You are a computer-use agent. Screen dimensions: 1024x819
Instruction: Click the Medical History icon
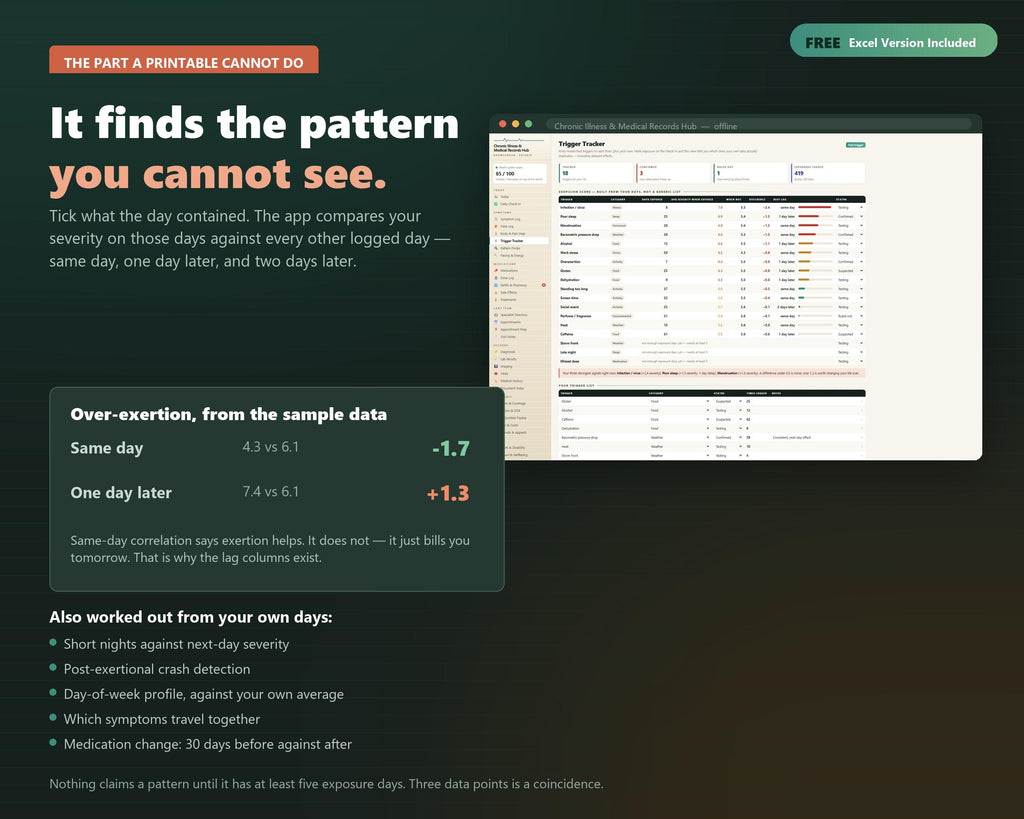[x=496, y=381]
